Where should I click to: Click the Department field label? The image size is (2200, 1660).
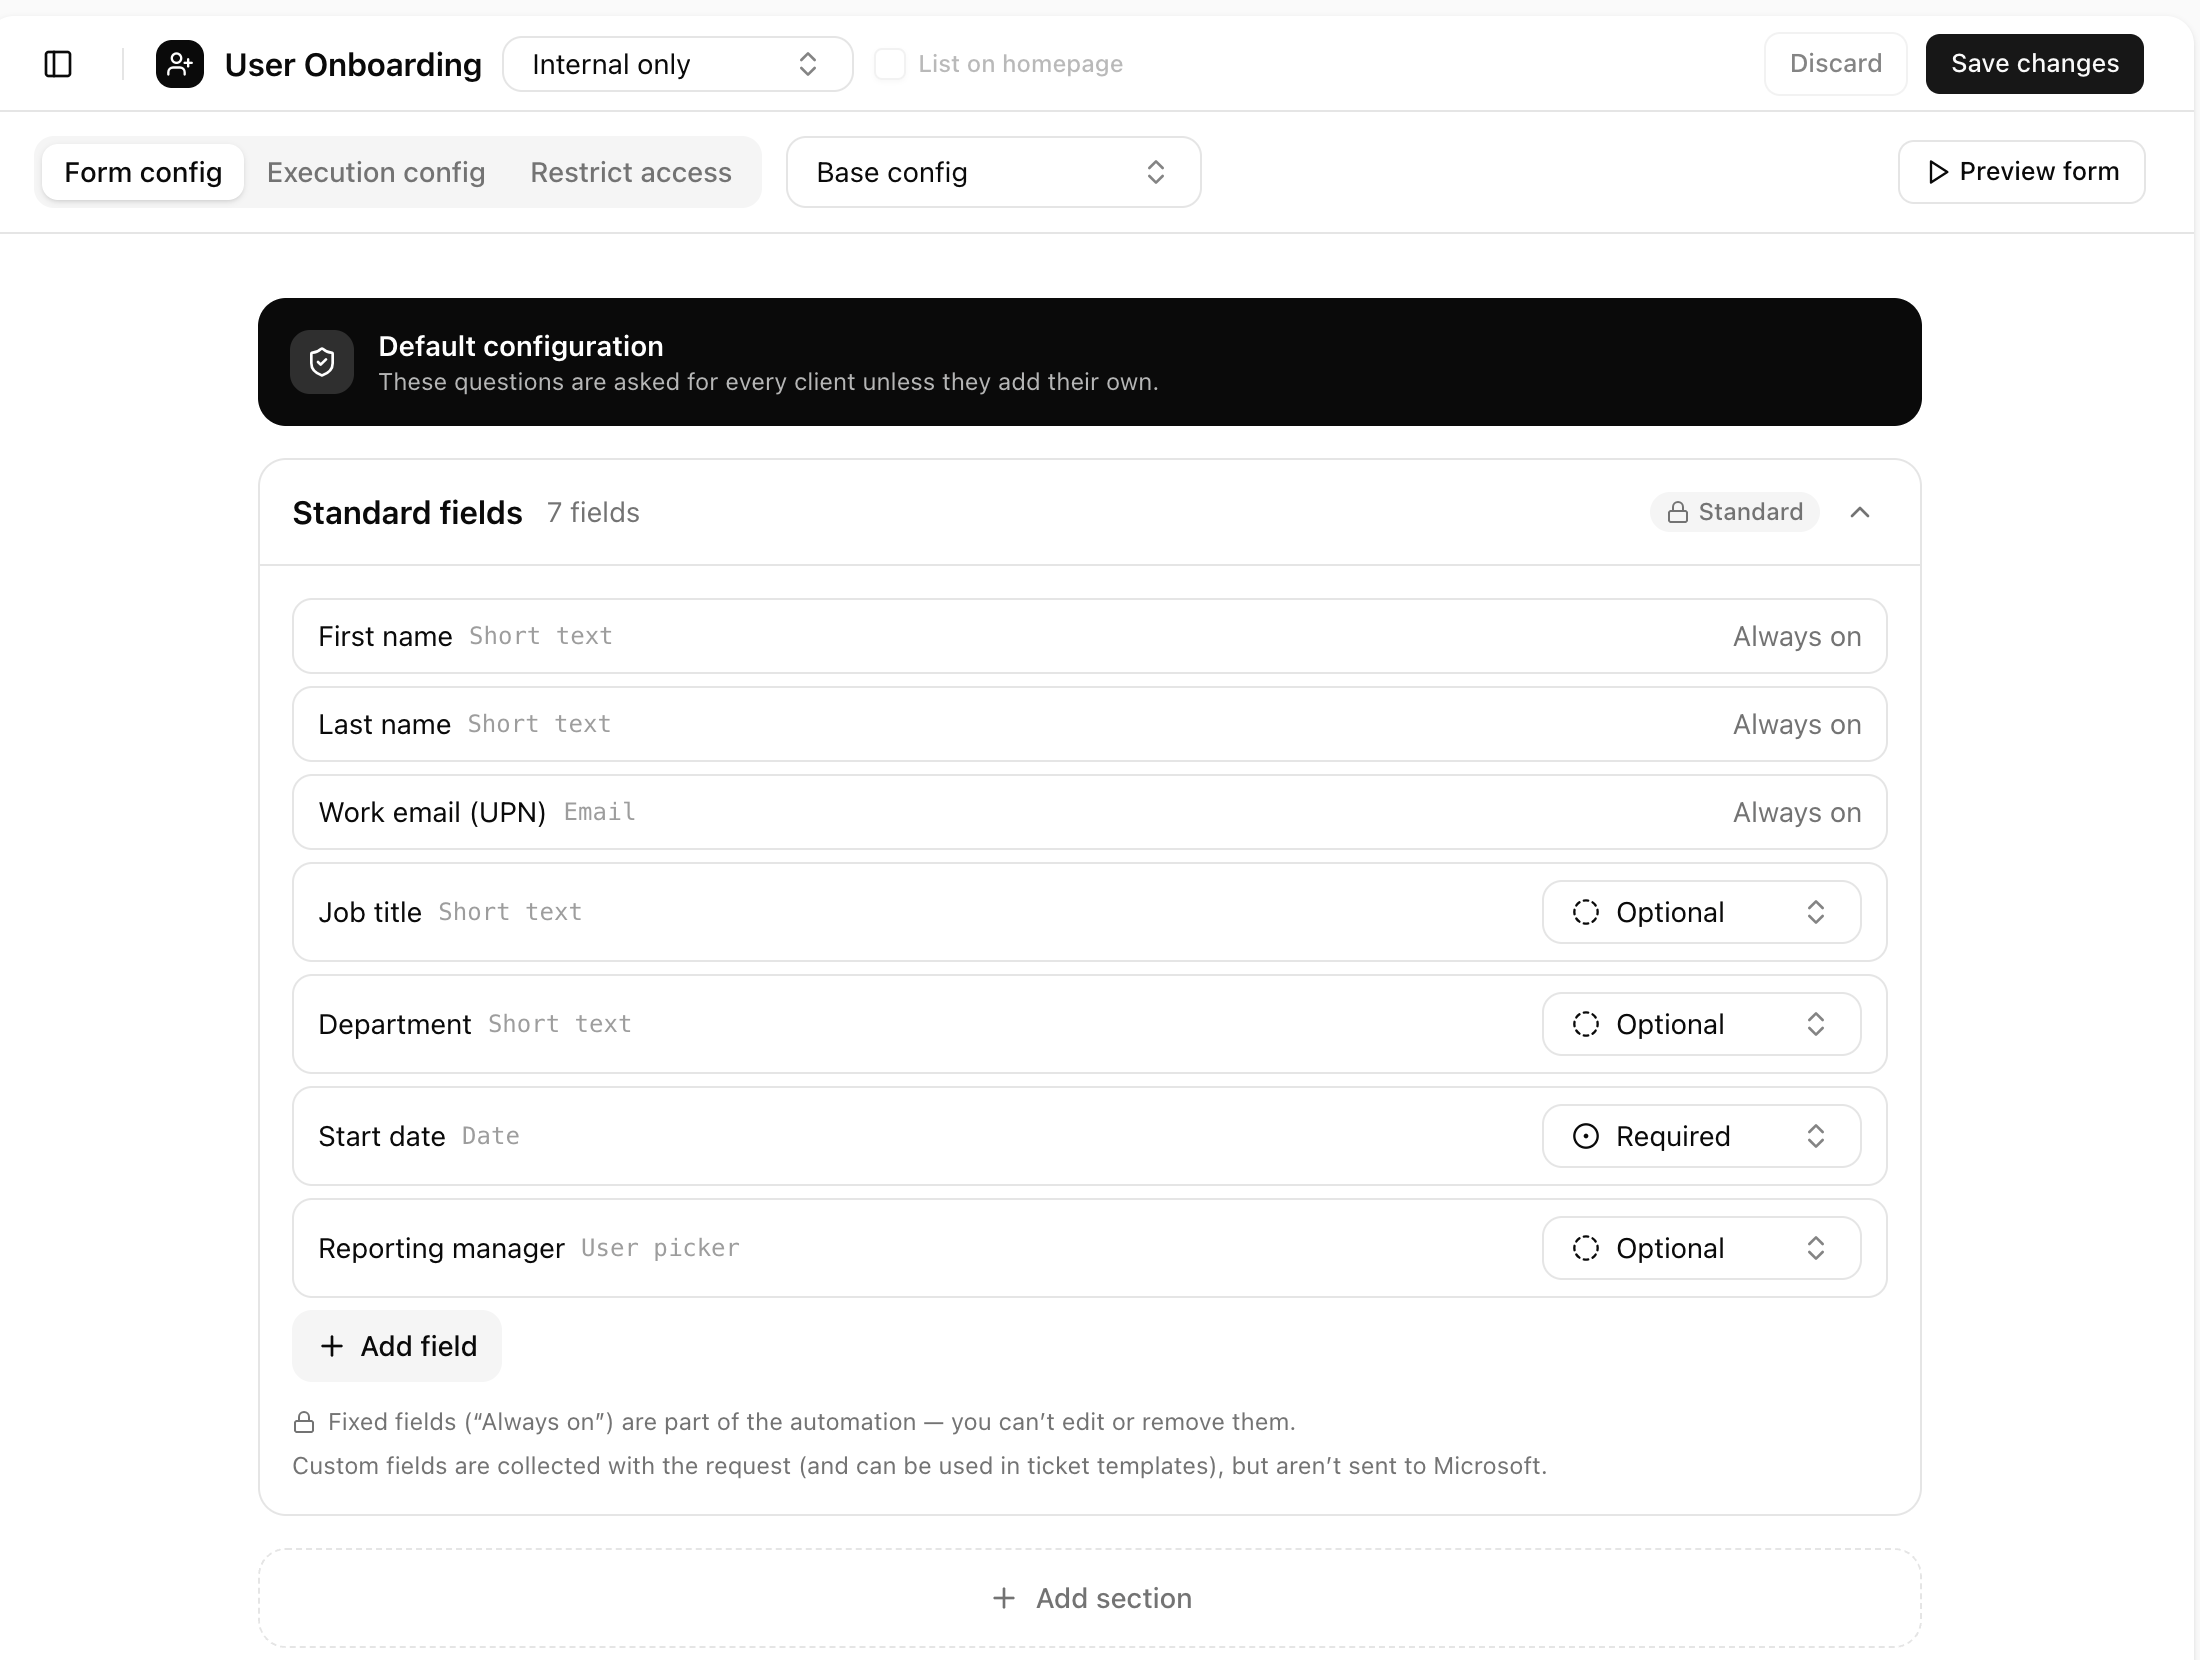click(x=395, y=1024)
